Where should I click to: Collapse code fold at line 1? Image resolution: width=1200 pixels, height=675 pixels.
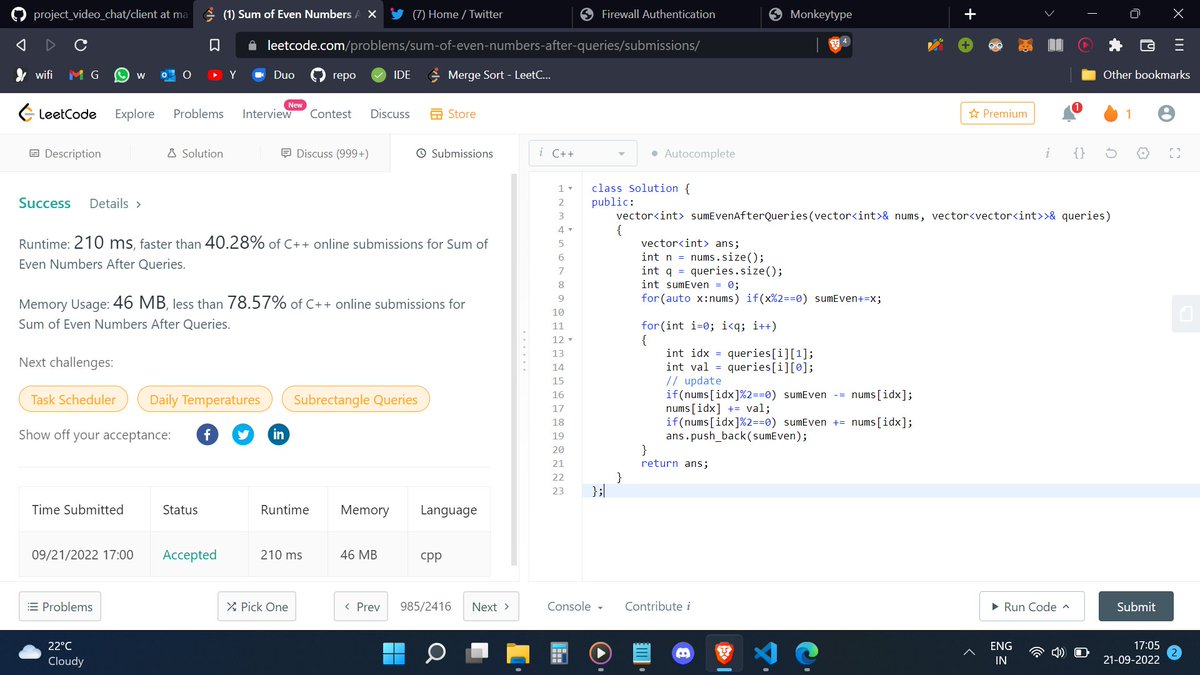570,188
